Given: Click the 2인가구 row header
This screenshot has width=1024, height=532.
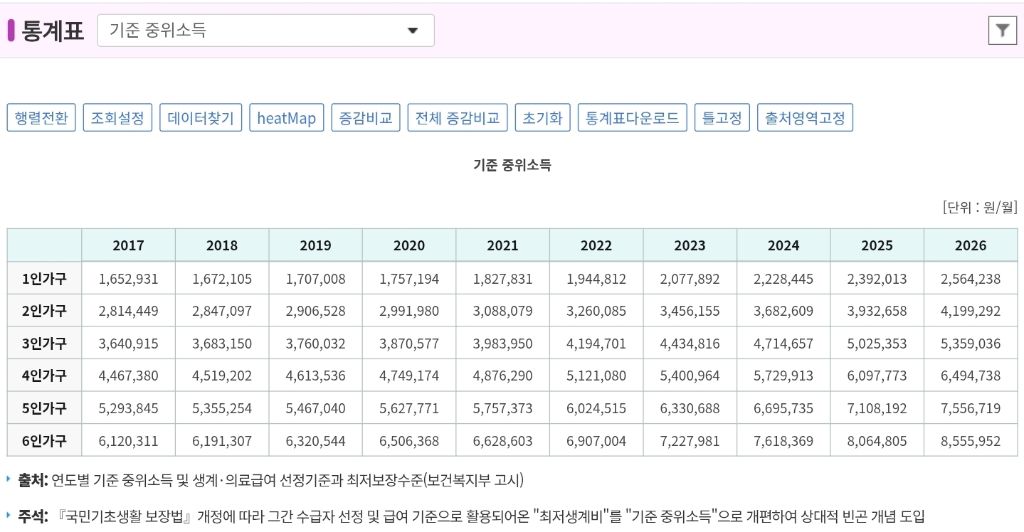Looking at the screenshot, I should tap(44, 311).
